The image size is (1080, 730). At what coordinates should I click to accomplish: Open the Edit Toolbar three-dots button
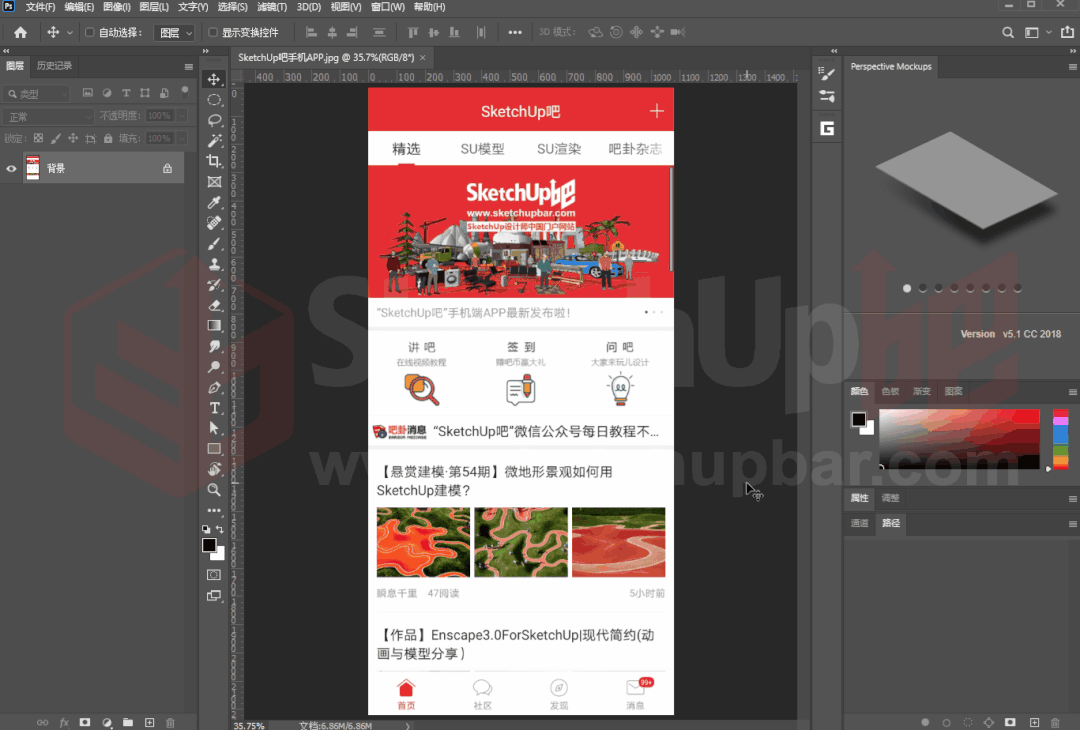(x=214, y=510)
